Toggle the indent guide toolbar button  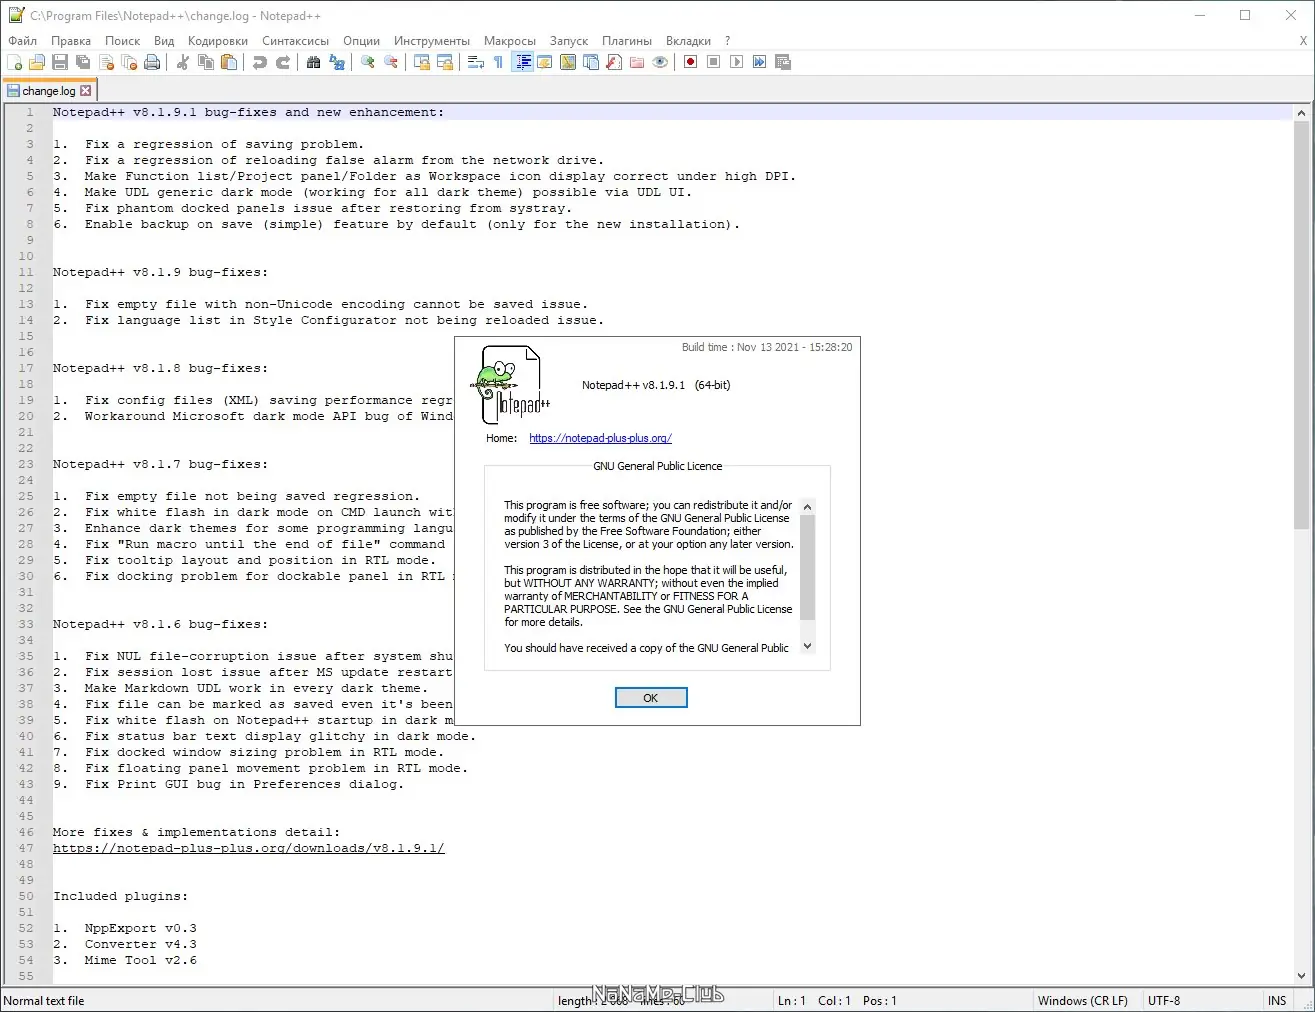pos(522,62)
